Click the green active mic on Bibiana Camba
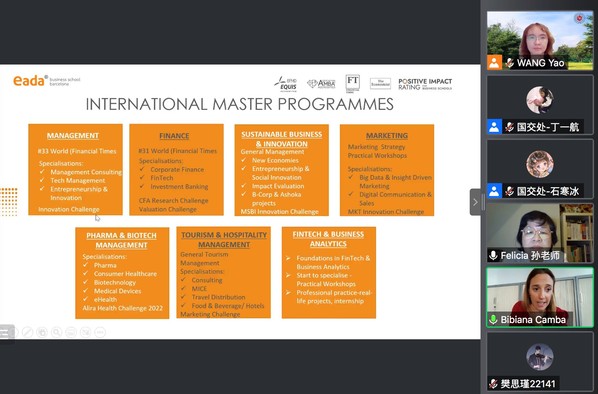598x394 pixels. 493,319
